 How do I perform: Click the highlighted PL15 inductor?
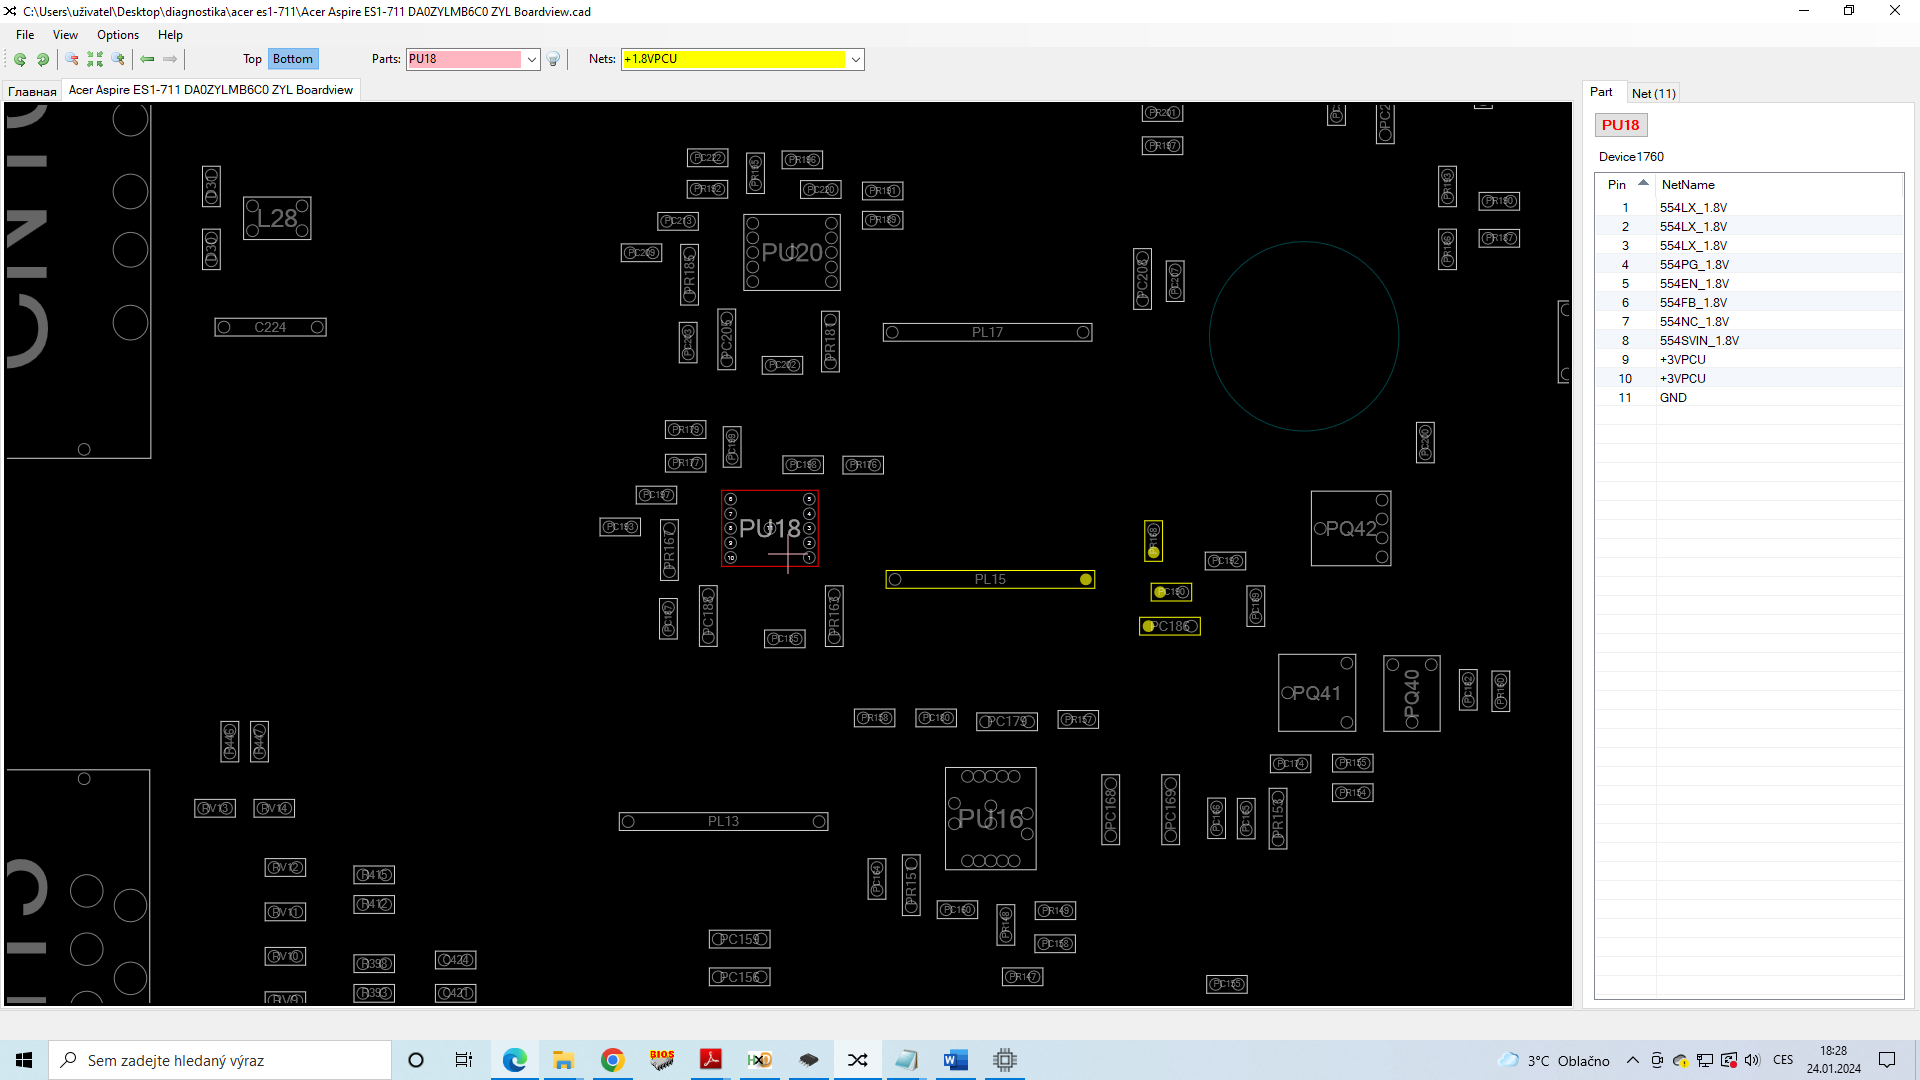tap(990, 579)
